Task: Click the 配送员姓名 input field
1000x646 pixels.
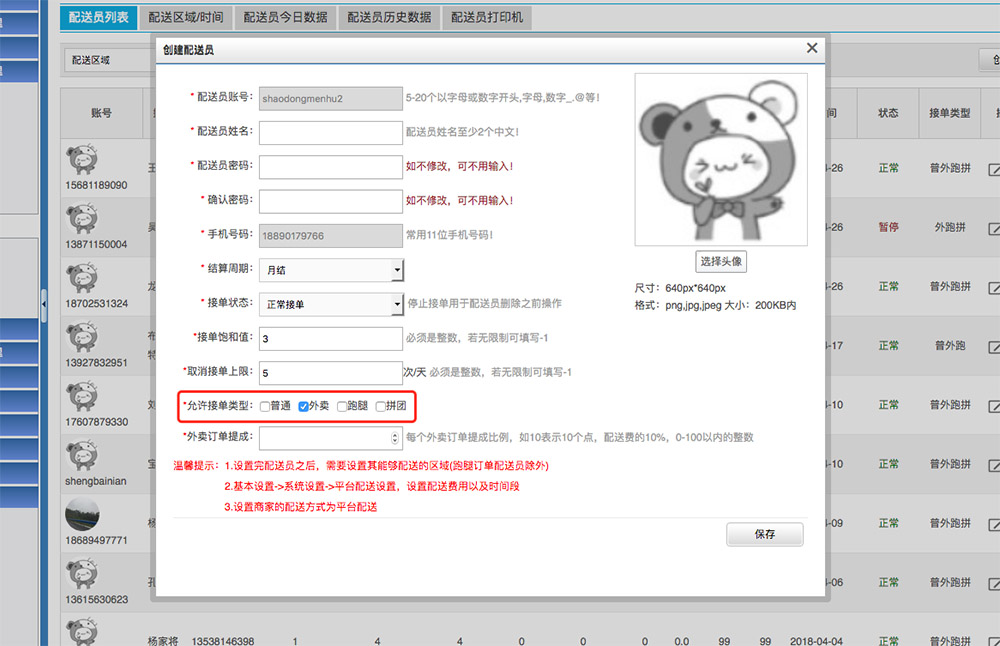Action: coord(331,132)
